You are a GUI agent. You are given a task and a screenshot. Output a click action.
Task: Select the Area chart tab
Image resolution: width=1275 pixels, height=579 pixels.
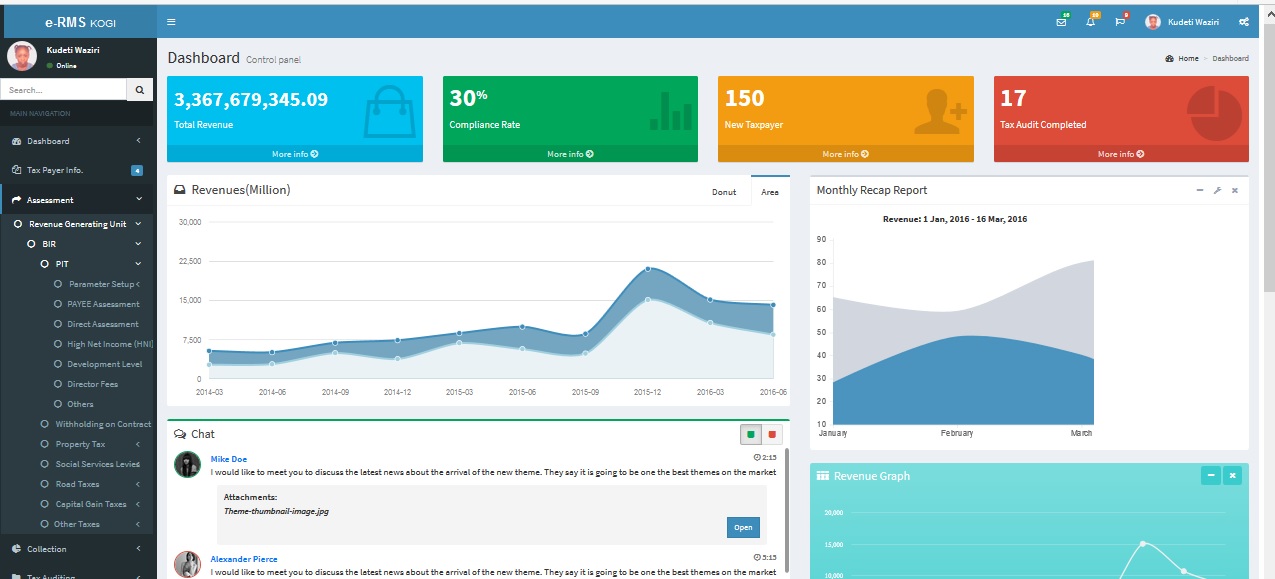point(769,192)
